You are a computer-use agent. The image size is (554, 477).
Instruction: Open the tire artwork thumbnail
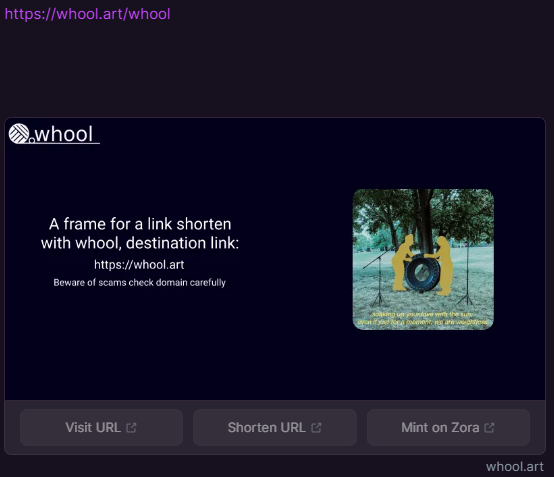tap(423, 259)
